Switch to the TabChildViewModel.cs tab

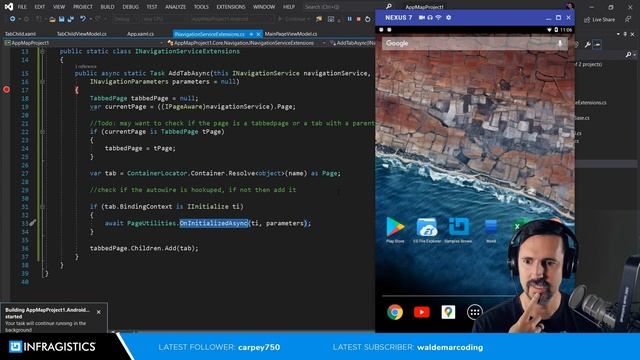coord(82,34)
